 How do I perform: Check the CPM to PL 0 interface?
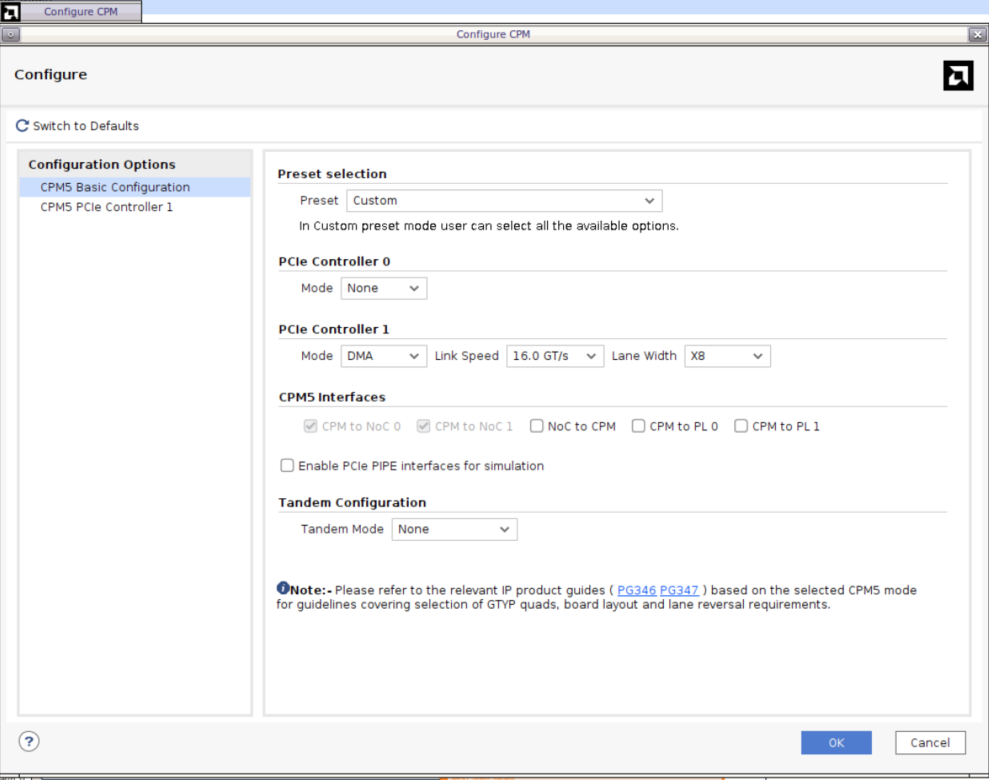click(x=638, y=425)
